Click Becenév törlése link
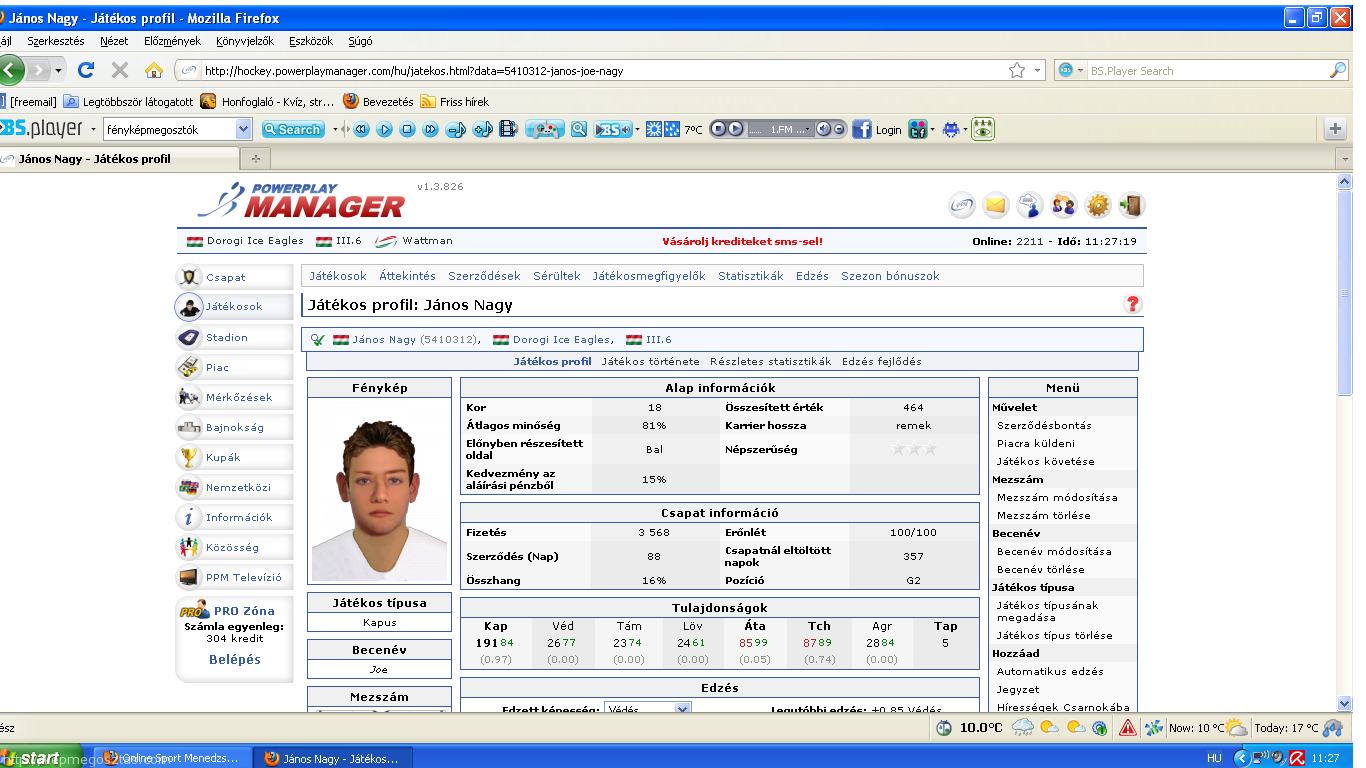Screen dimensions: 1366x768 click(x=1041, y=569)
